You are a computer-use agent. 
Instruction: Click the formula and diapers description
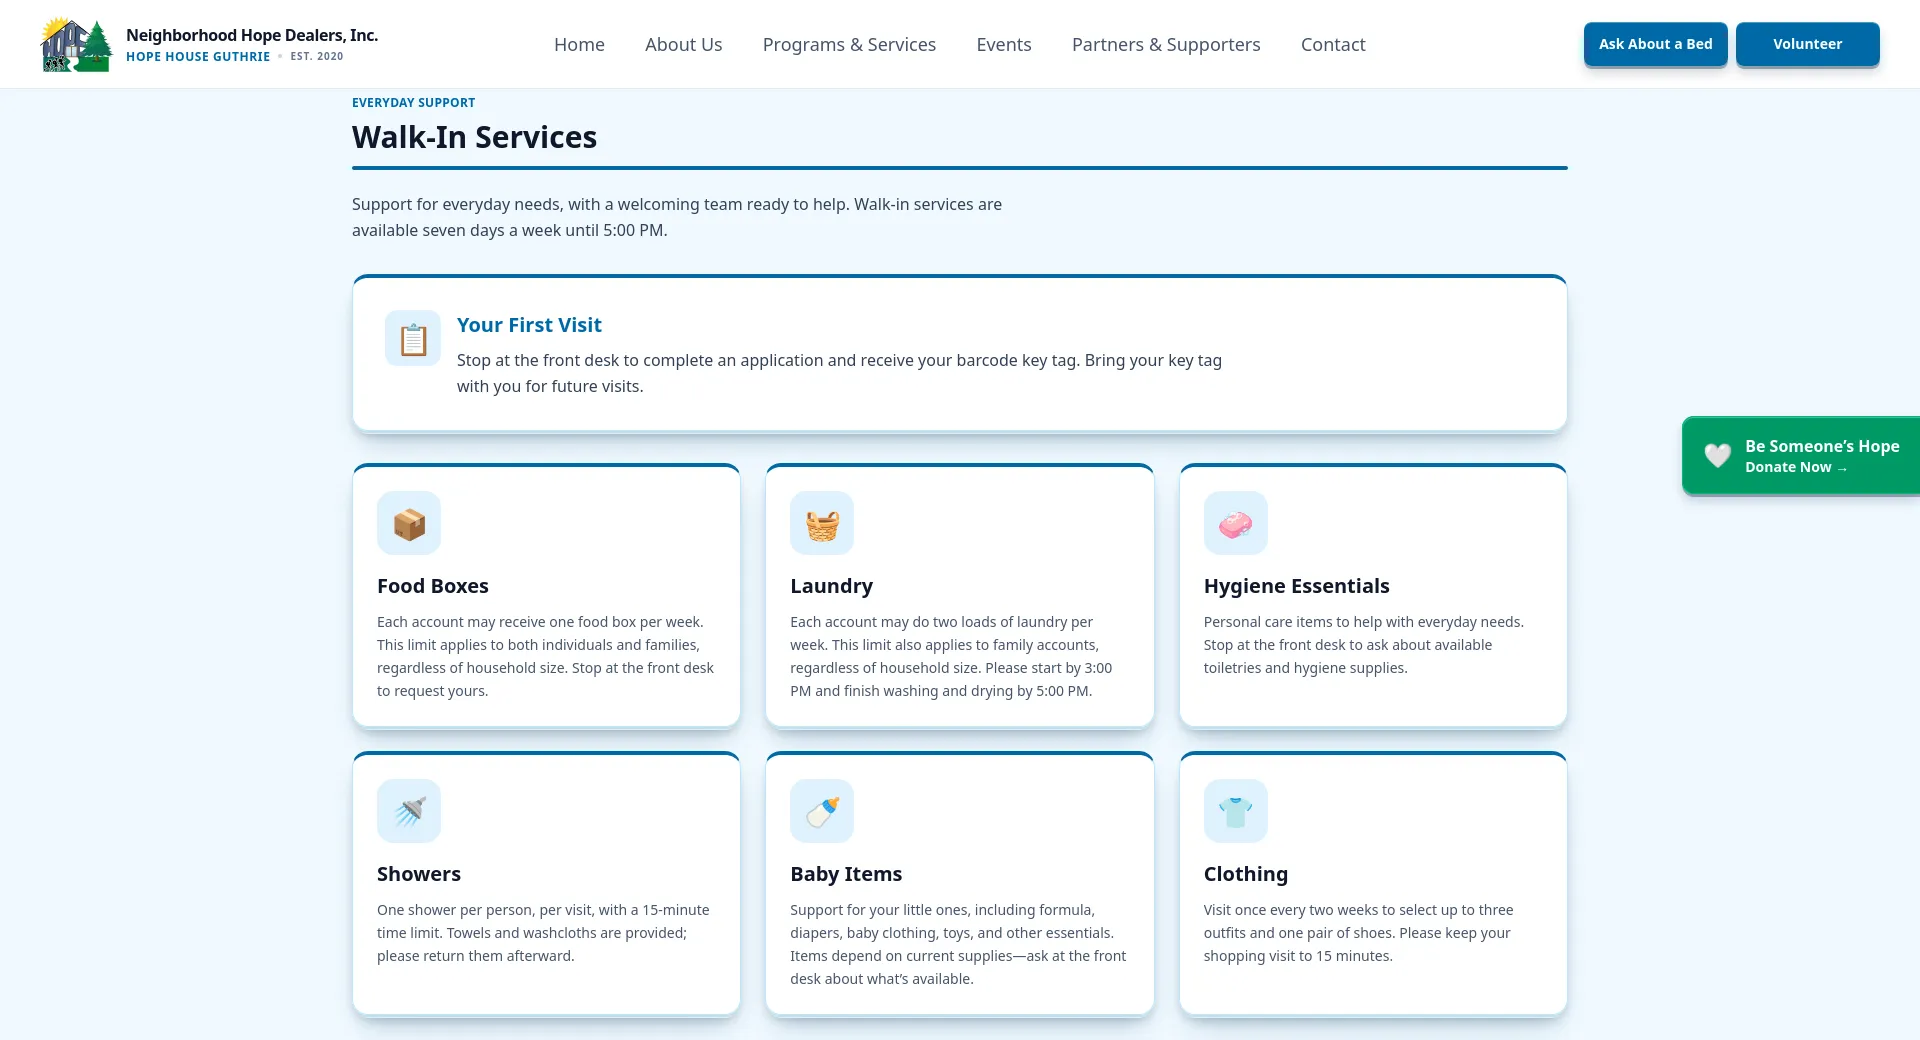click(x=958, y=944)
